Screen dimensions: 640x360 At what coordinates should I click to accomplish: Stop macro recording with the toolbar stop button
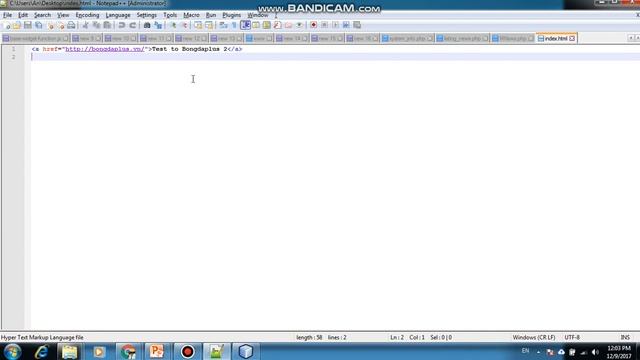(x=324, y=25)
